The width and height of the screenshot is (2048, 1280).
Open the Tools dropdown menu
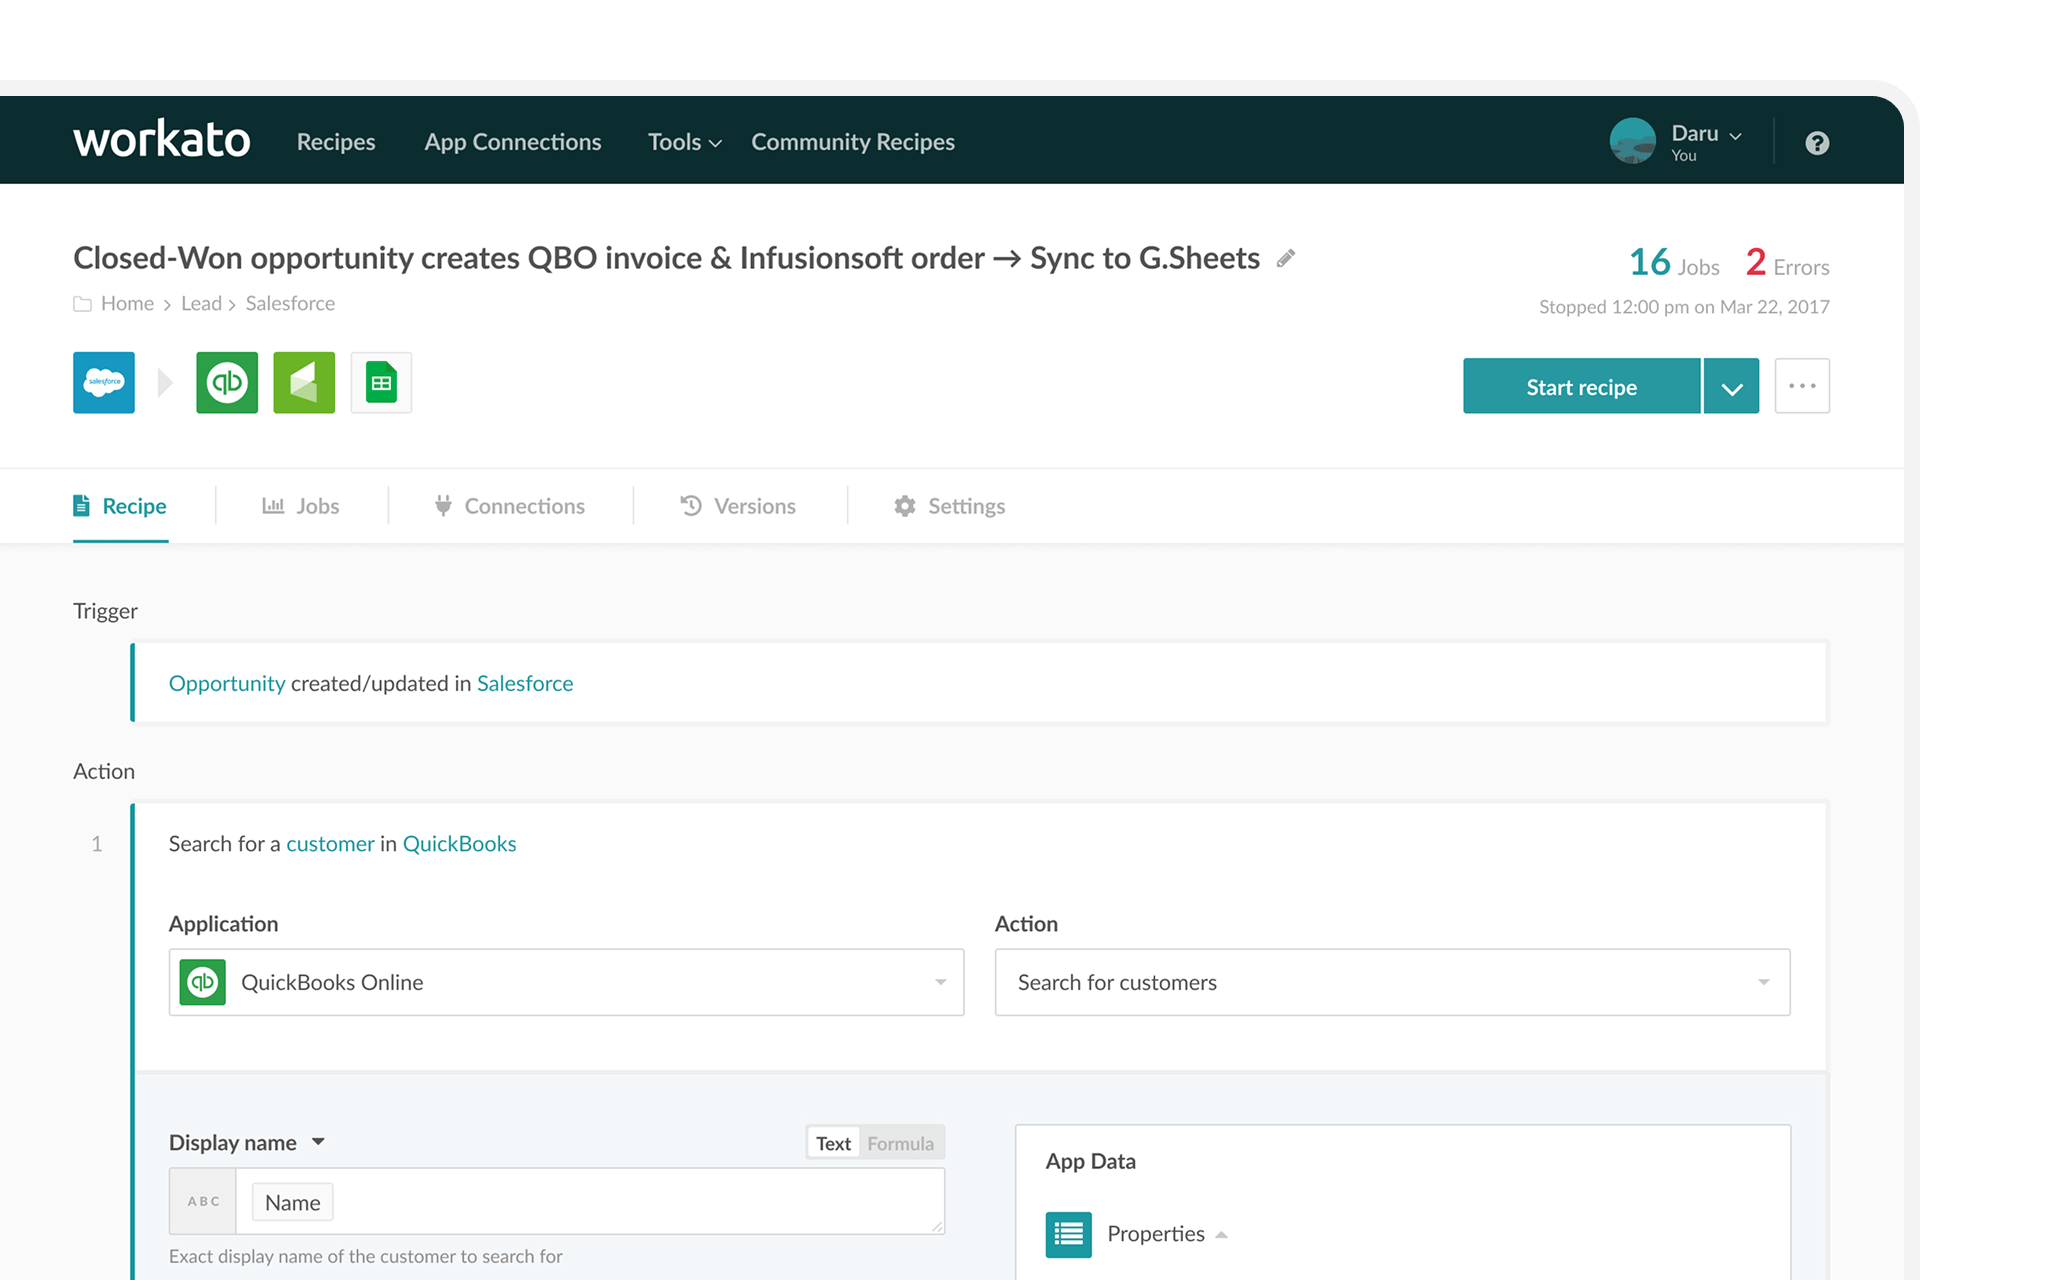click(x=684, y=142)
